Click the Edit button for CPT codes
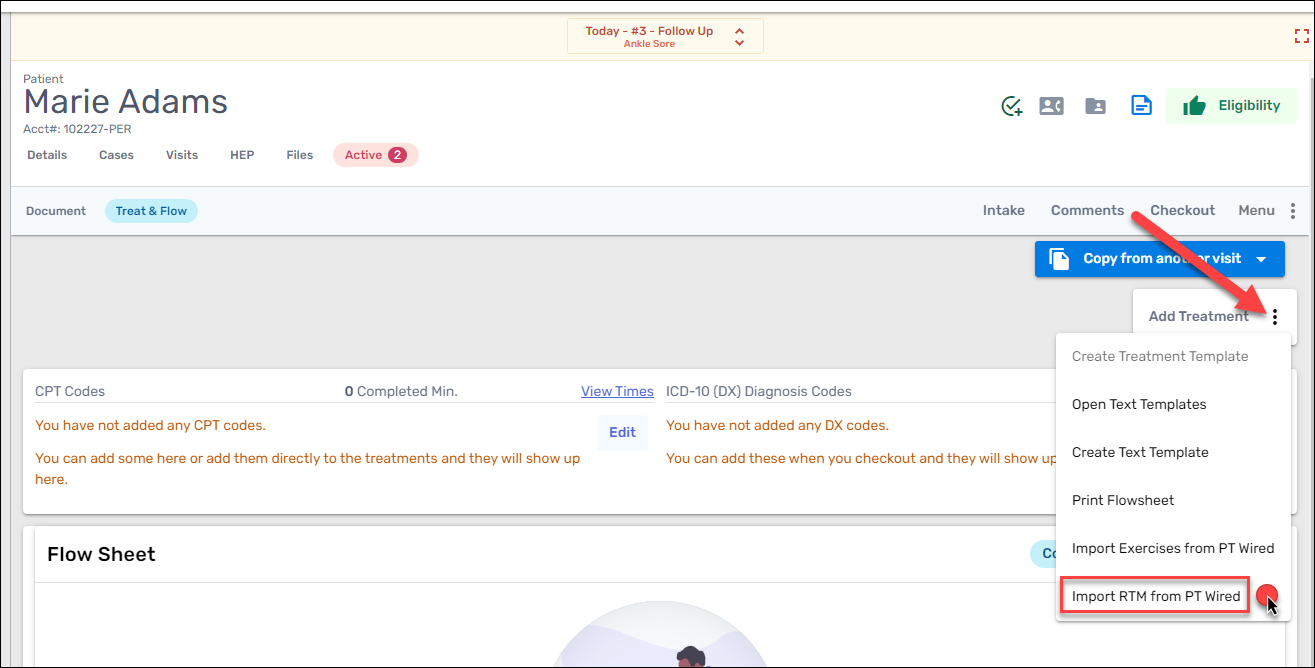1315x668 pixels. point(622,433)
